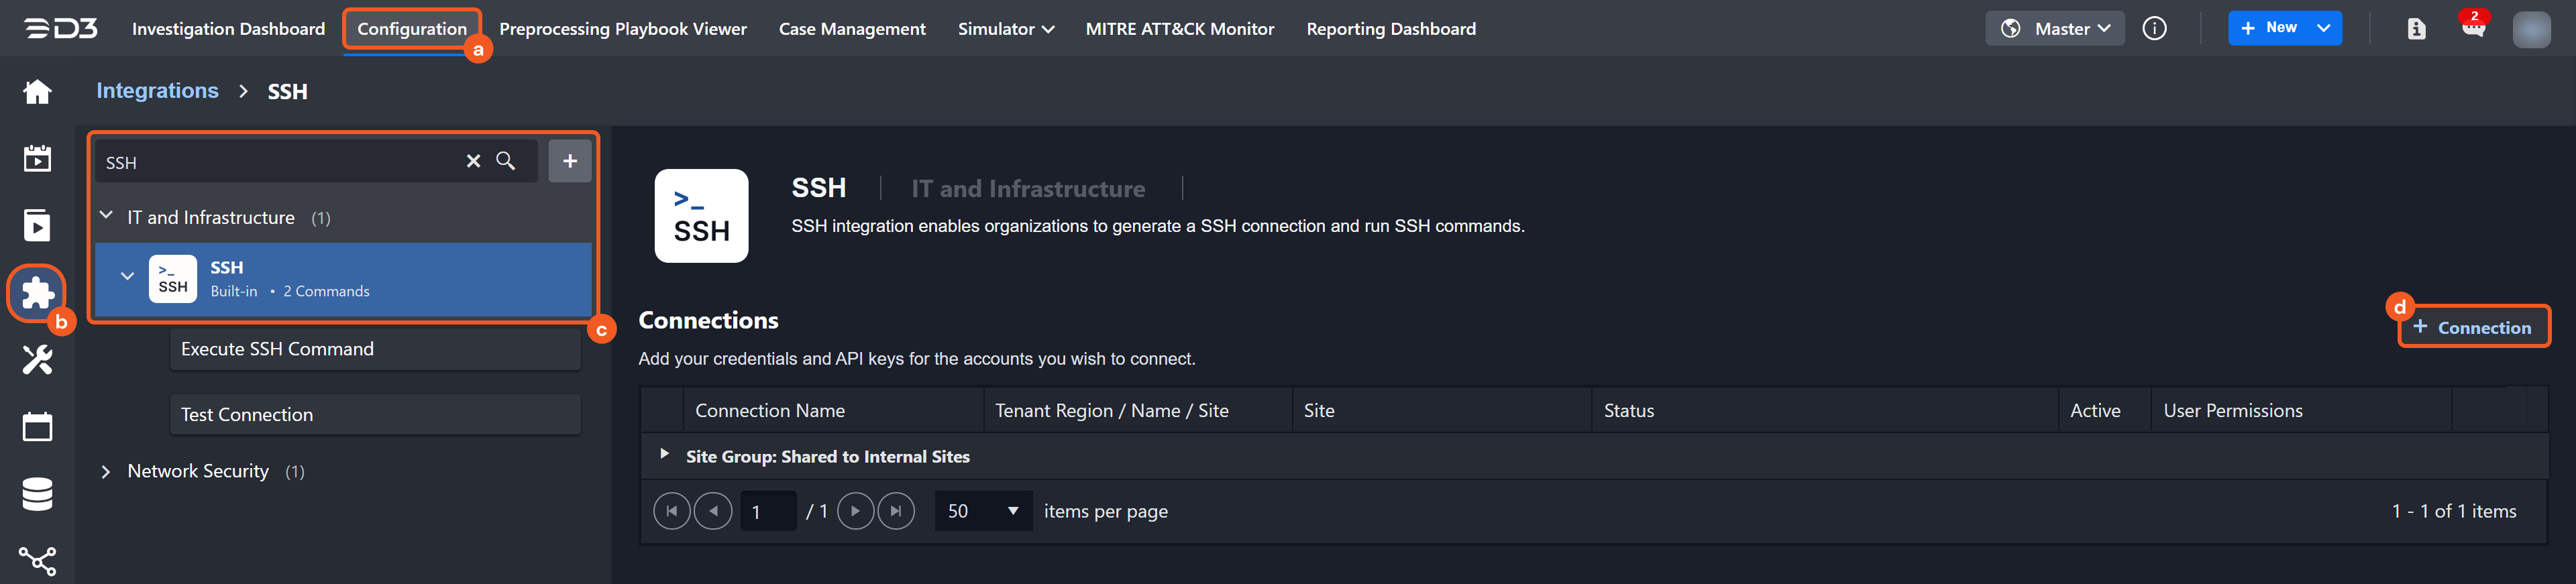The width and height of the screenshot is (2576, 584).
Task: Click the add Connection button
Action: click(2472, 327)
